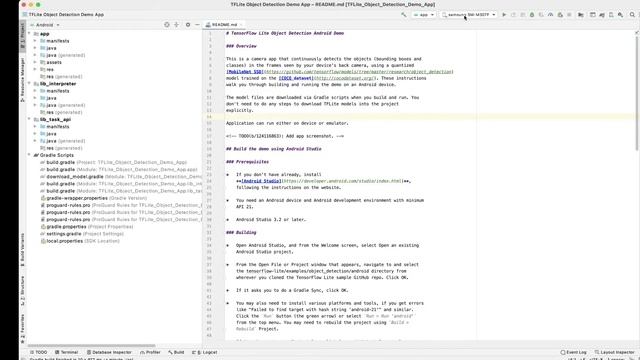Select build.gradle for Project TFLite_Object_Detection_Demo_App
This screenshot has height=360, width=640.
[113, 162]
